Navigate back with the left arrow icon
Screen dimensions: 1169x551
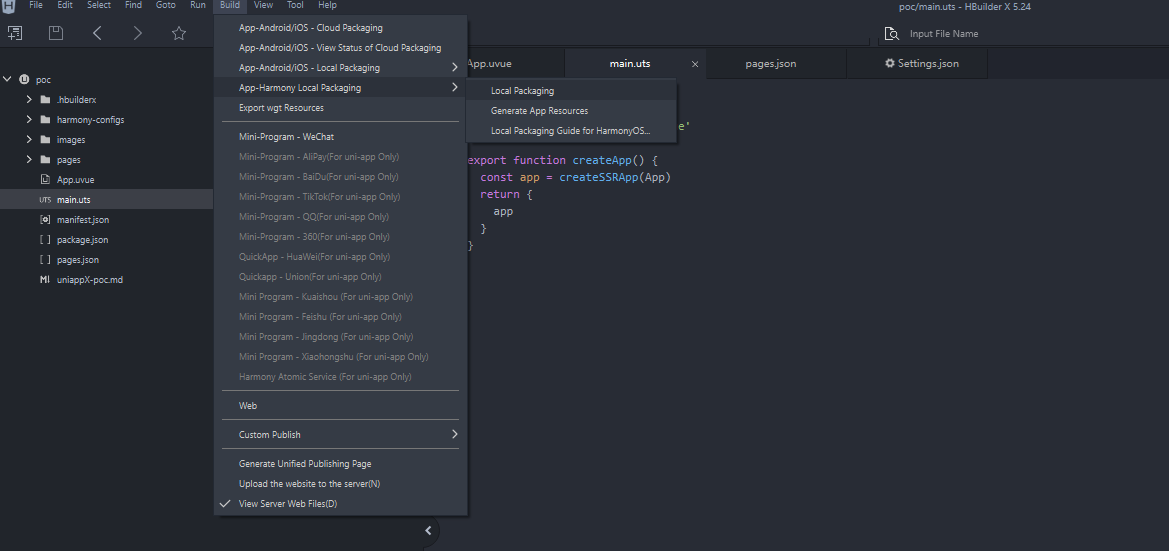pos(97,33)
